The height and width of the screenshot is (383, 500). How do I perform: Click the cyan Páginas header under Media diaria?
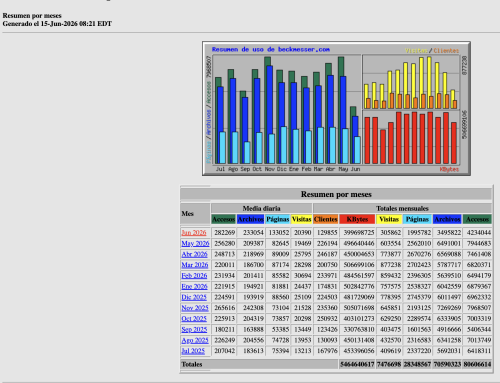(278, 219)
